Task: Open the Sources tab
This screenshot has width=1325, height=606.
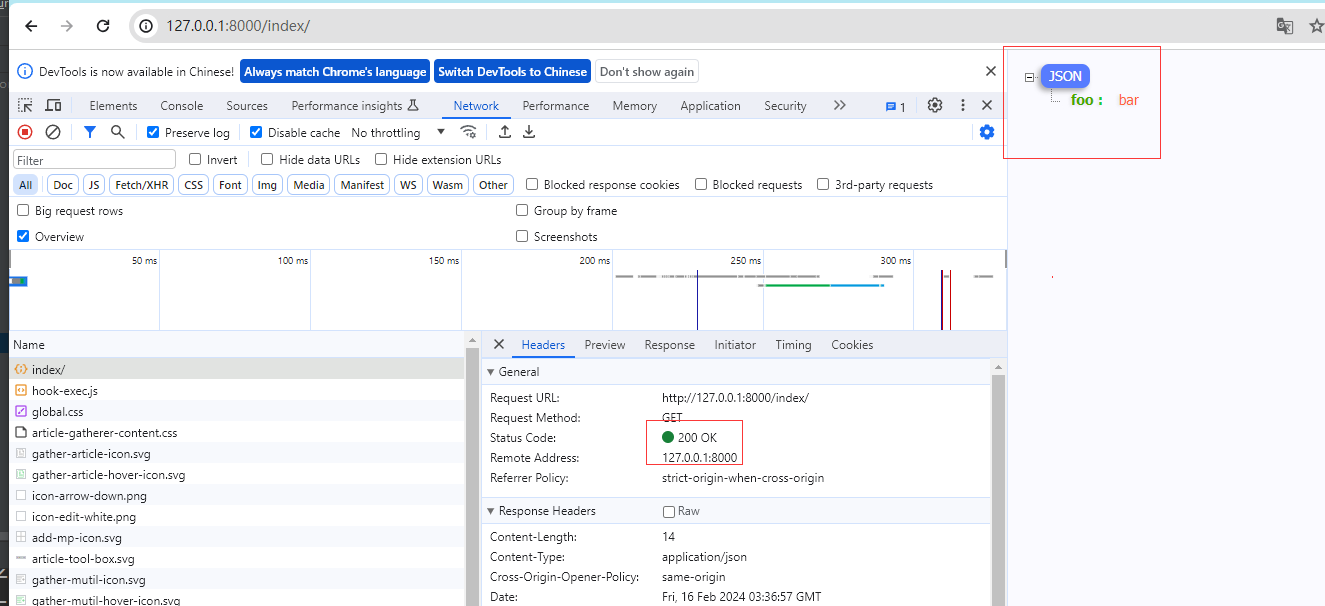Action: pyautogui.click(x=247, y=106)
